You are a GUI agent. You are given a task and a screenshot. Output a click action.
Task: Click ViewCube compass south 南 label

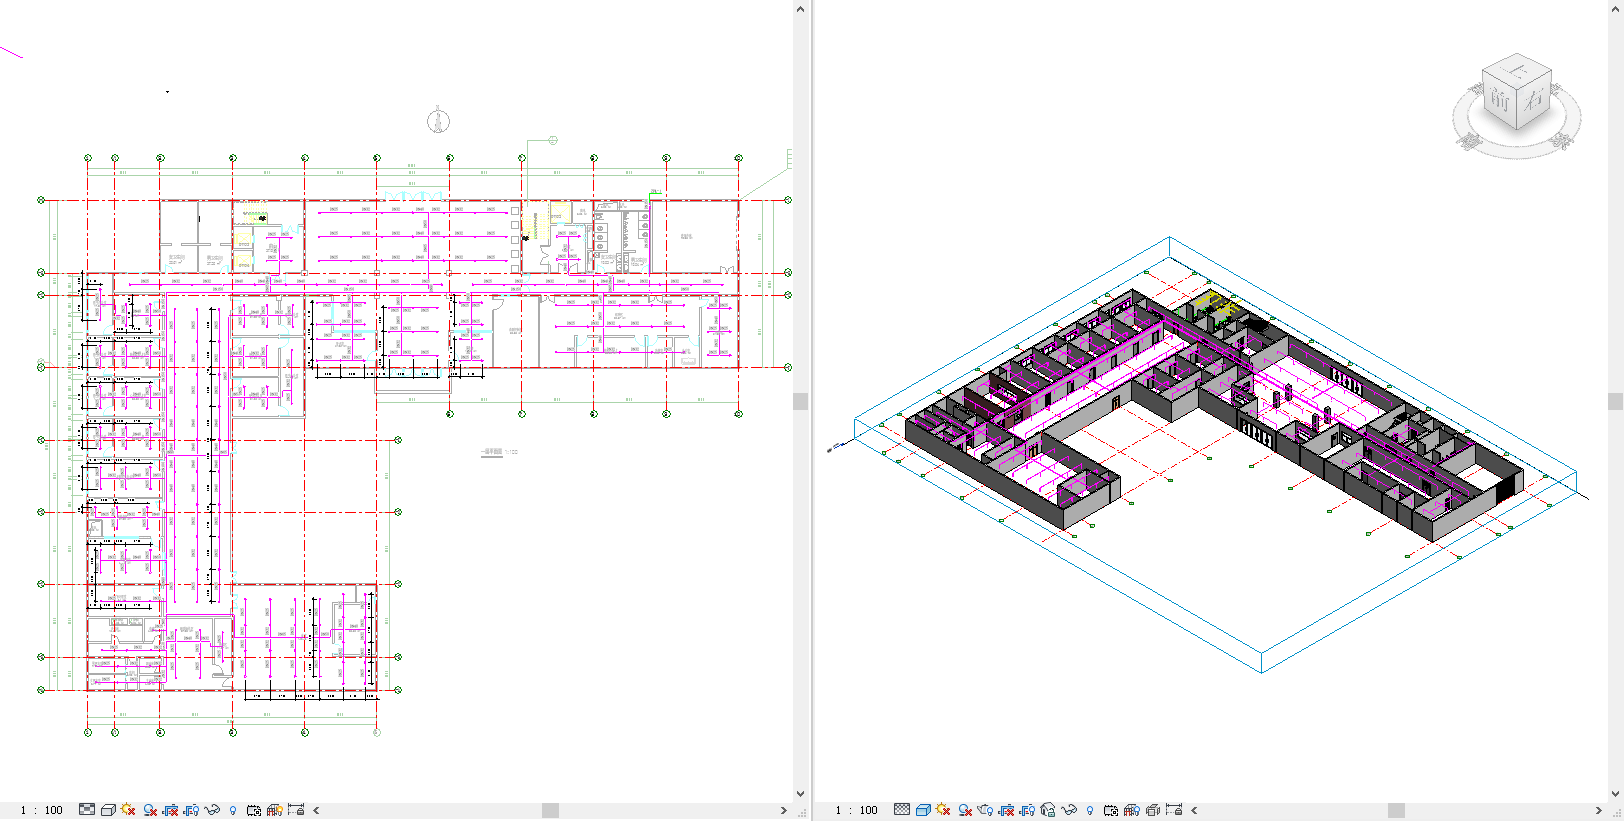tap(1468, 141)
